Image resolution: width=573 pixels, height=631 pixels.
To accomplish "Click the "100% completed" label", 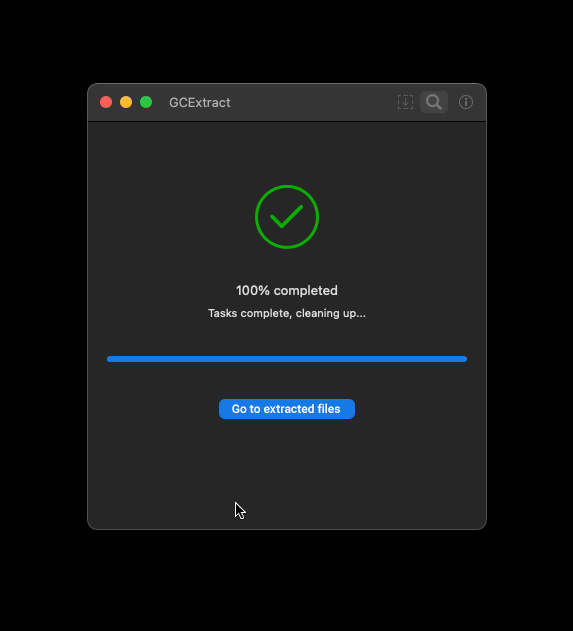I will (287, 291).
